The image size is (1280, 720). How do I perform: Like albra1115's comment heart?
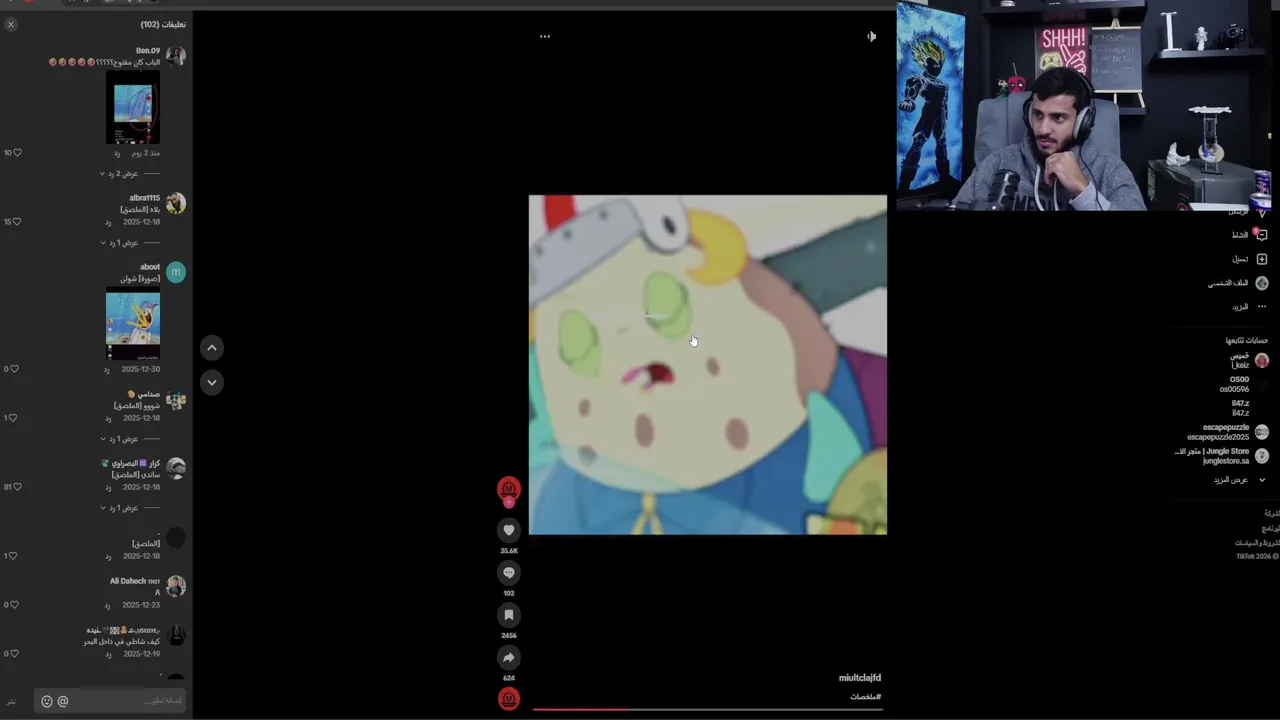pos(16,222)
